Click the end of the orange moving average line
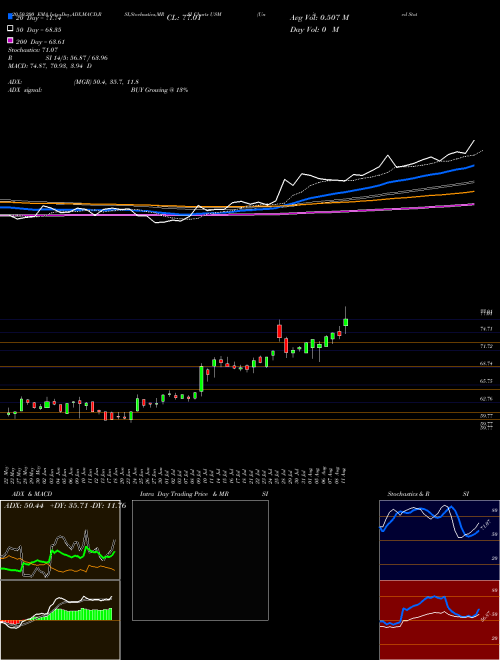This screenshot has width=500, height=660. click(x=472, y=192)
